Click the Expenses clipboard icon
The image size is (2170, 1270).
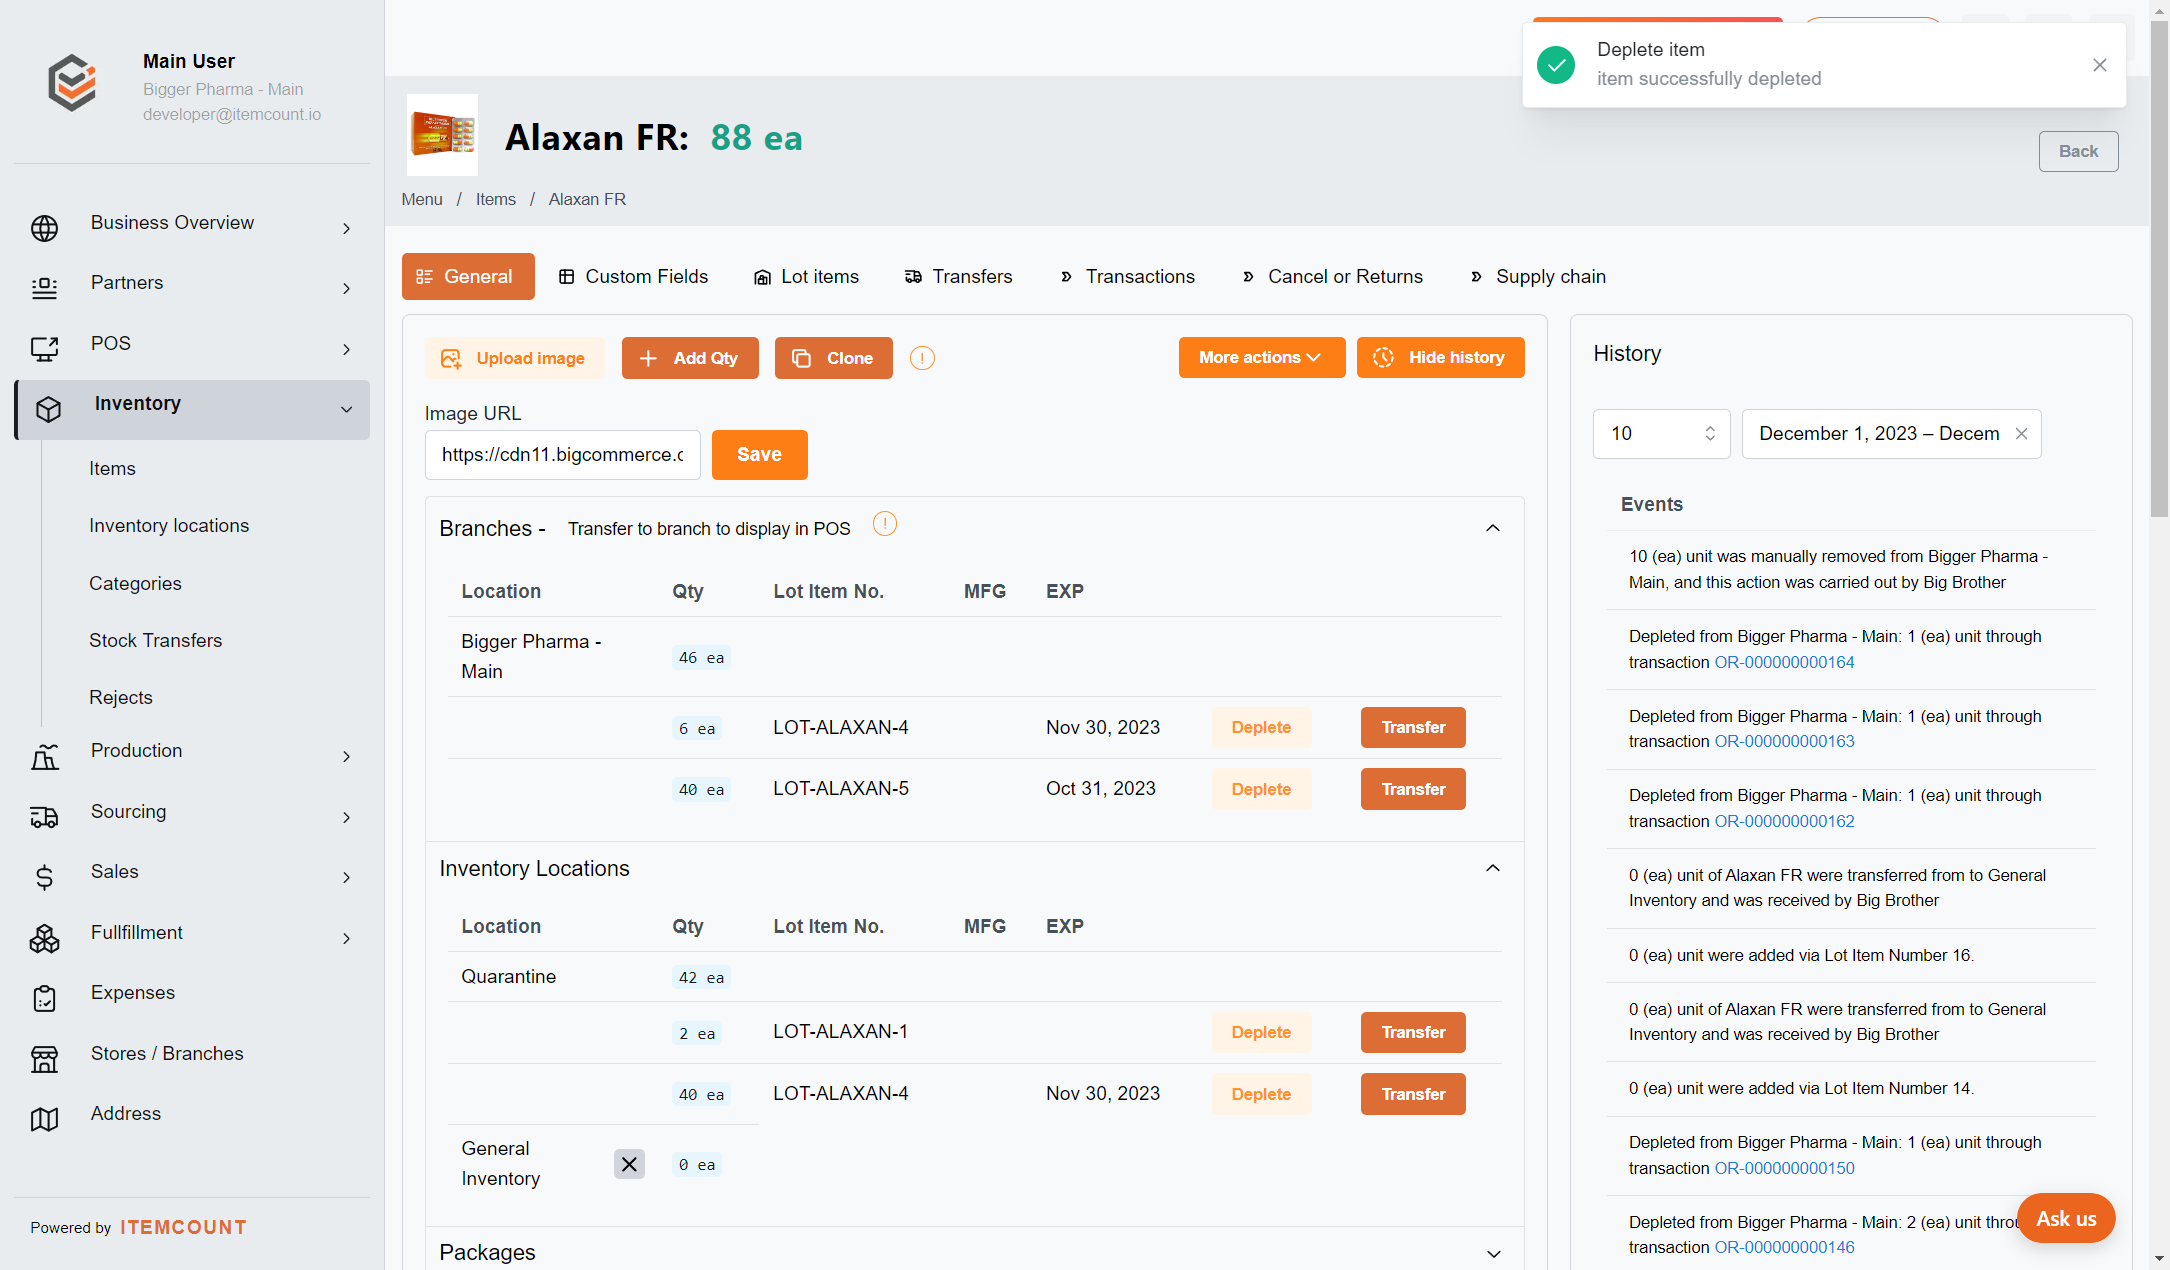44,998
